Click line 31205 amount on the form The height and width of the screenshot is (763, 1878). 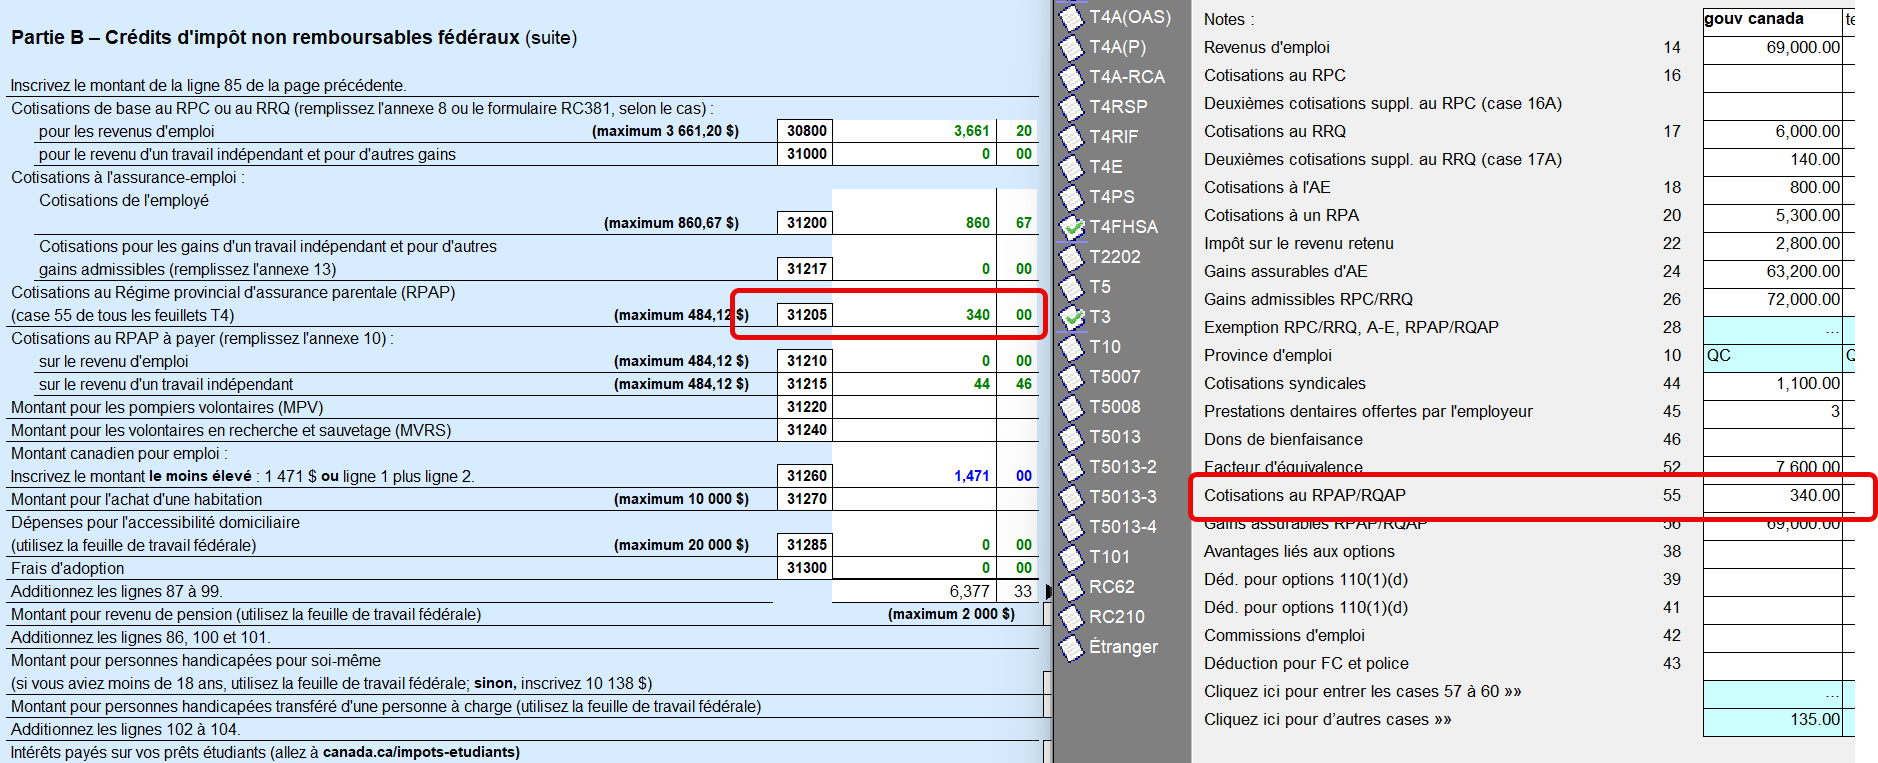click(x=913, y=315)
